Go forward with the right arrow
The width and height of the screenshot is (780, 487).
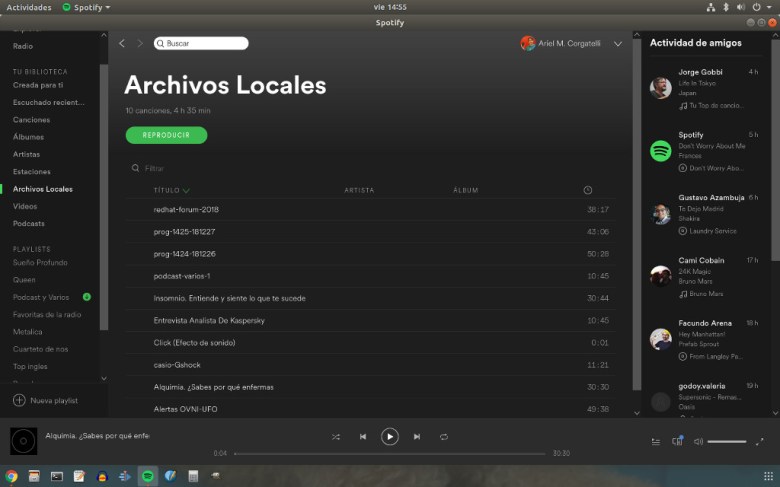[140, 44]
